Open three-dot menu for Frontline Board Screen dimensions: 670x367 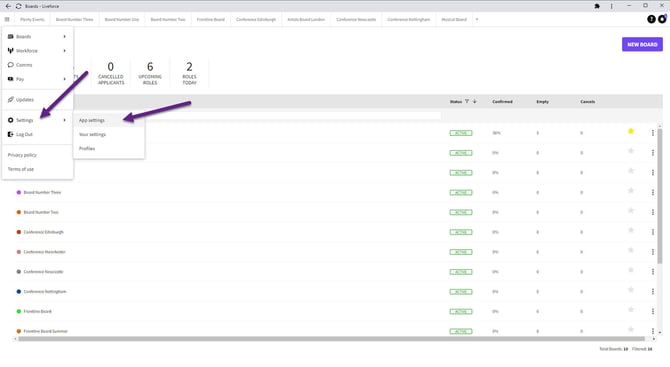pos(652,311)
